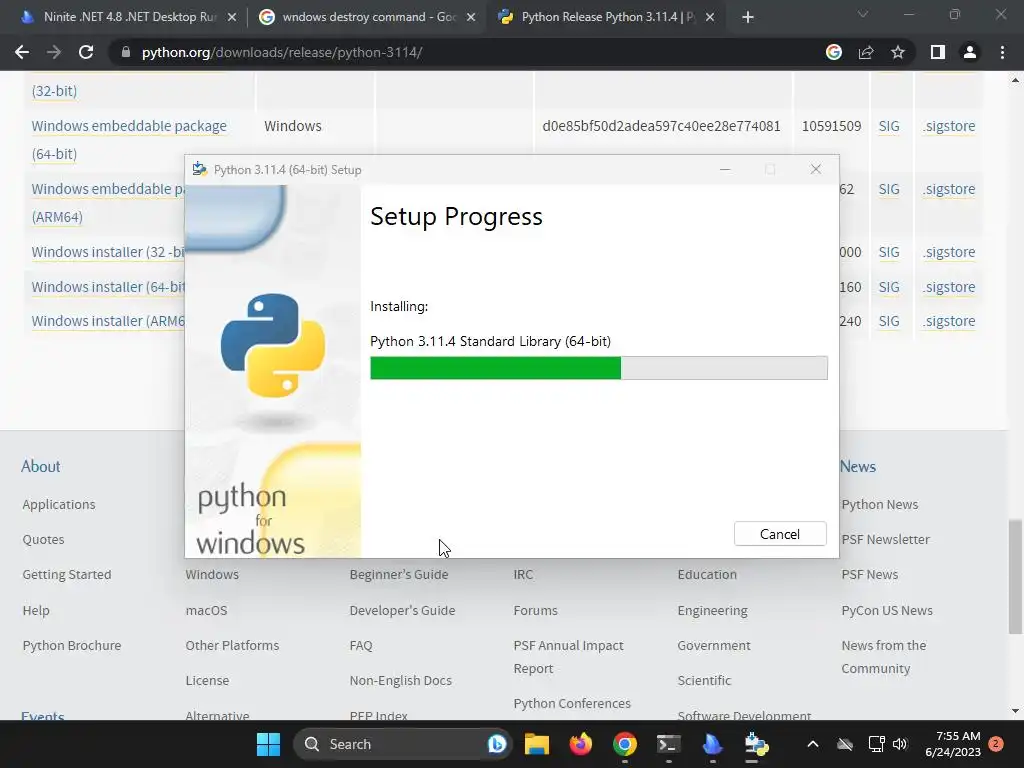Open the Government footer link
Image resolution: width=1024 pixels, height=768 pixels.
pos(714,645)
